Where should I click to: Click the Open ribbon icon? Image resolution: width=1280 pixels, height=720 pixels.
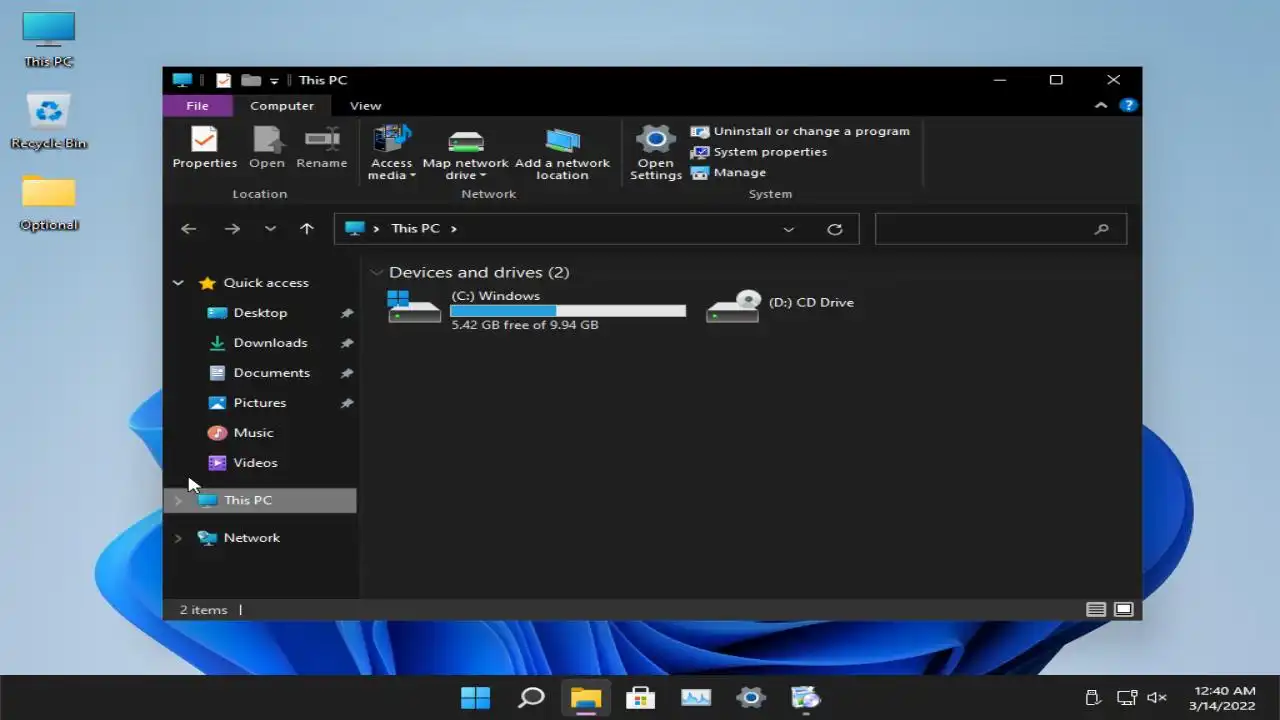(x=267, y=138)
